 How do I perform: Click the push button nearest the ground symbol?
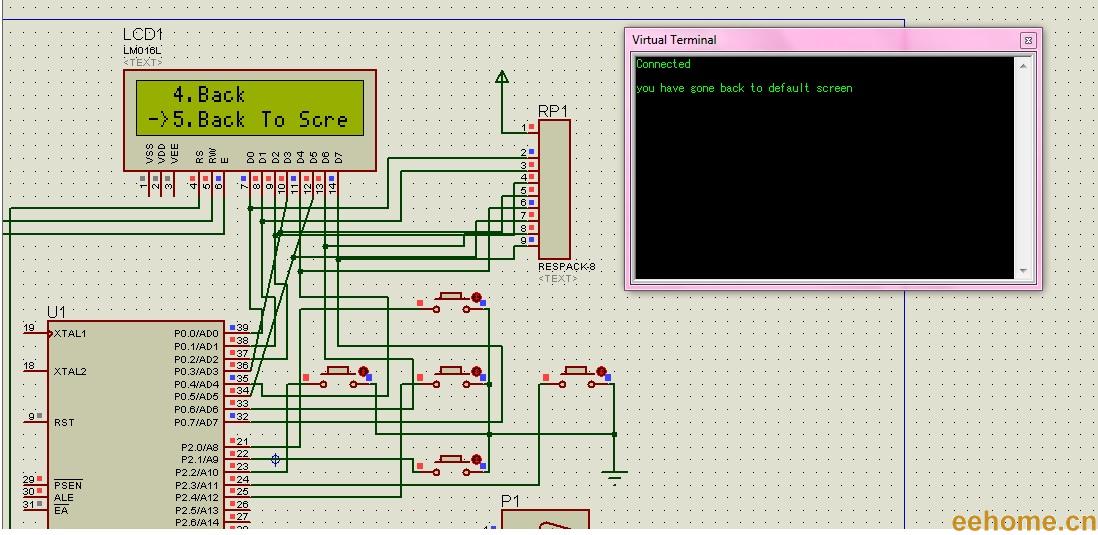tap(578, 377)
